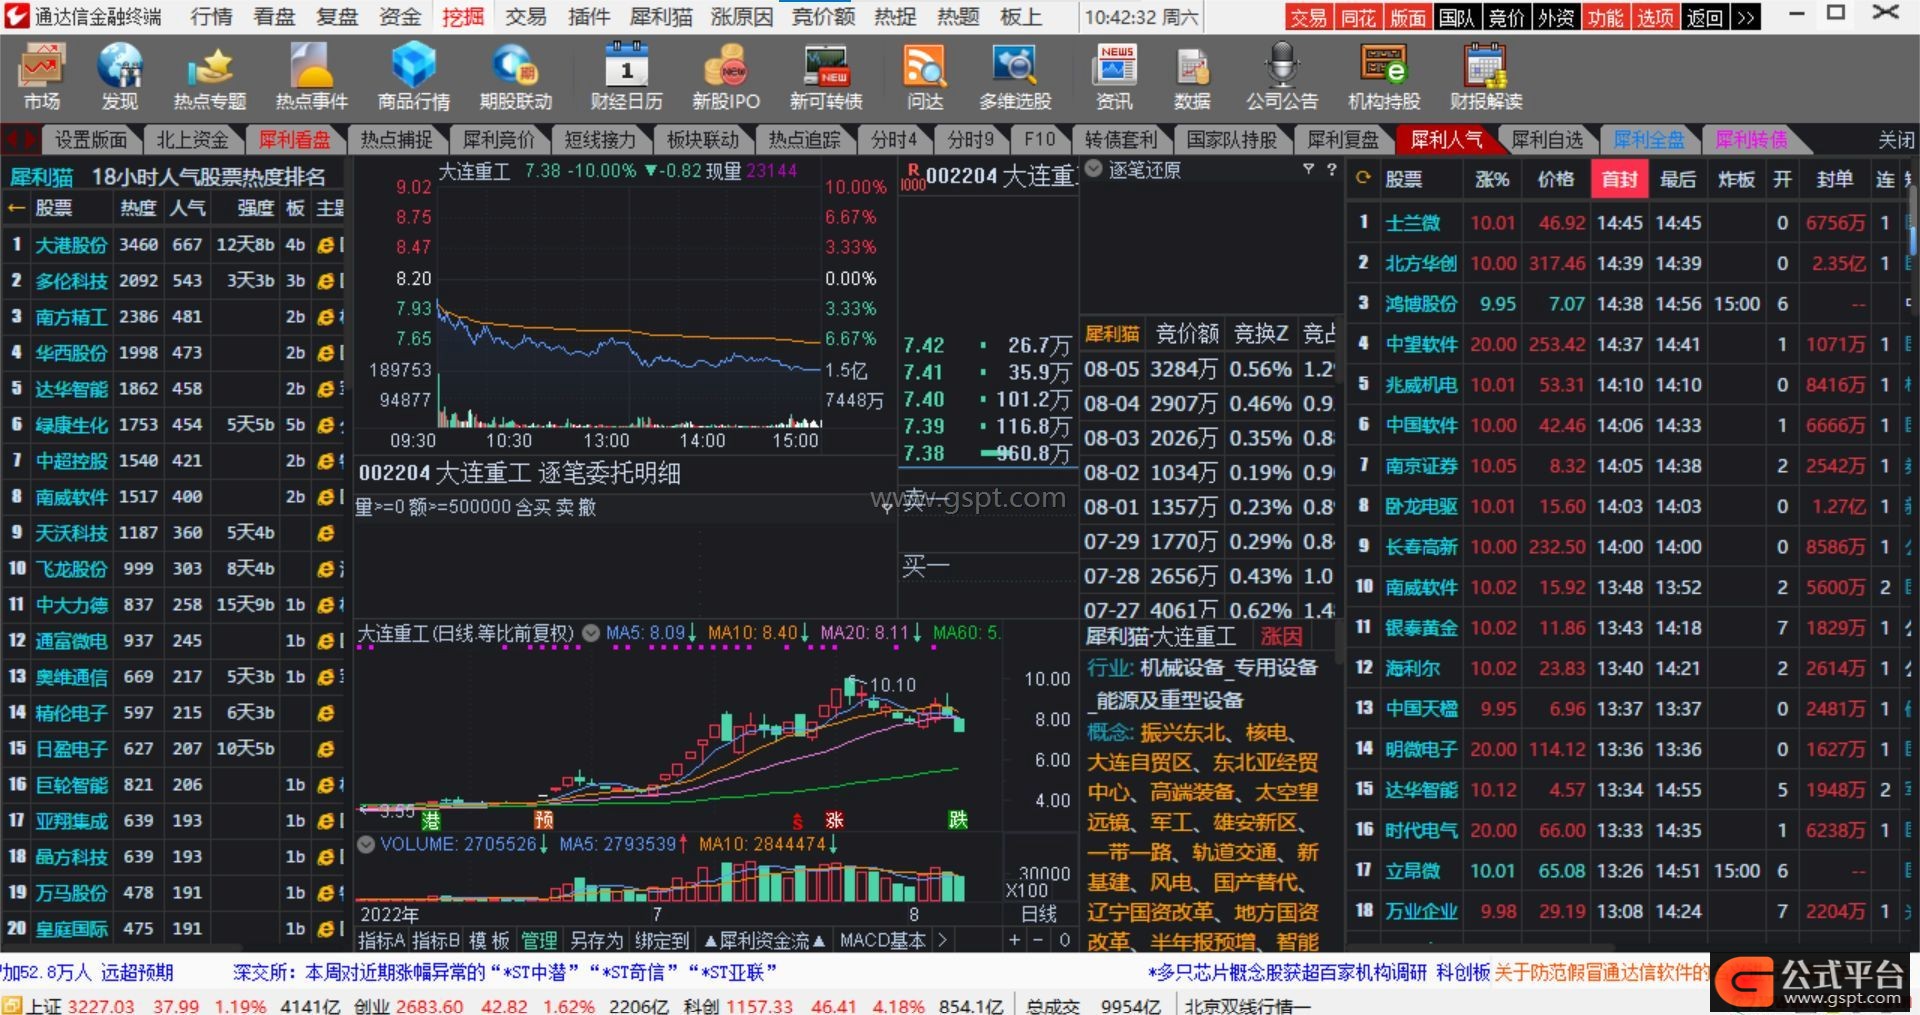Open the 商品行情 commodity quotes icon
The width and height of the screenshot is (1920, 1015).
coord(413,76)
